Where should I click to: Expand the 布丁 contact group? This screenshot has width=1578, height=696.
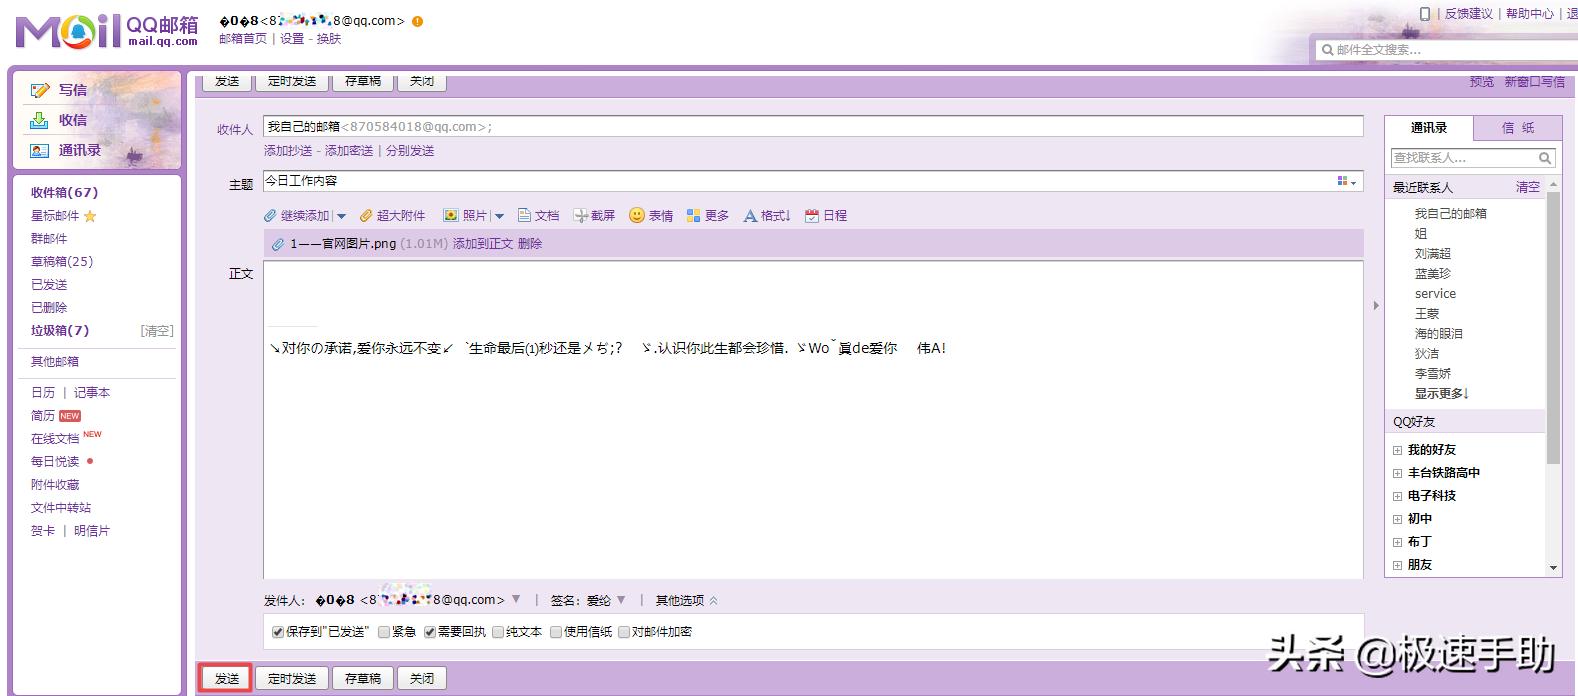point(1398,542)
